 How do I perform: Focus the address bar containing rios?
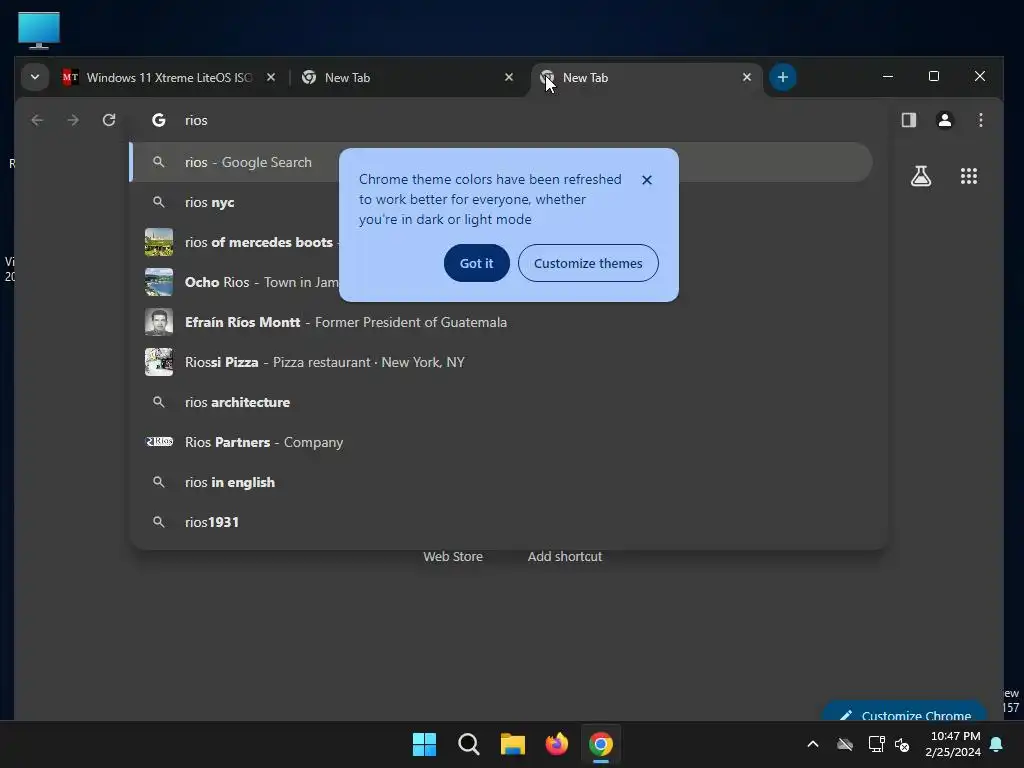509,120
